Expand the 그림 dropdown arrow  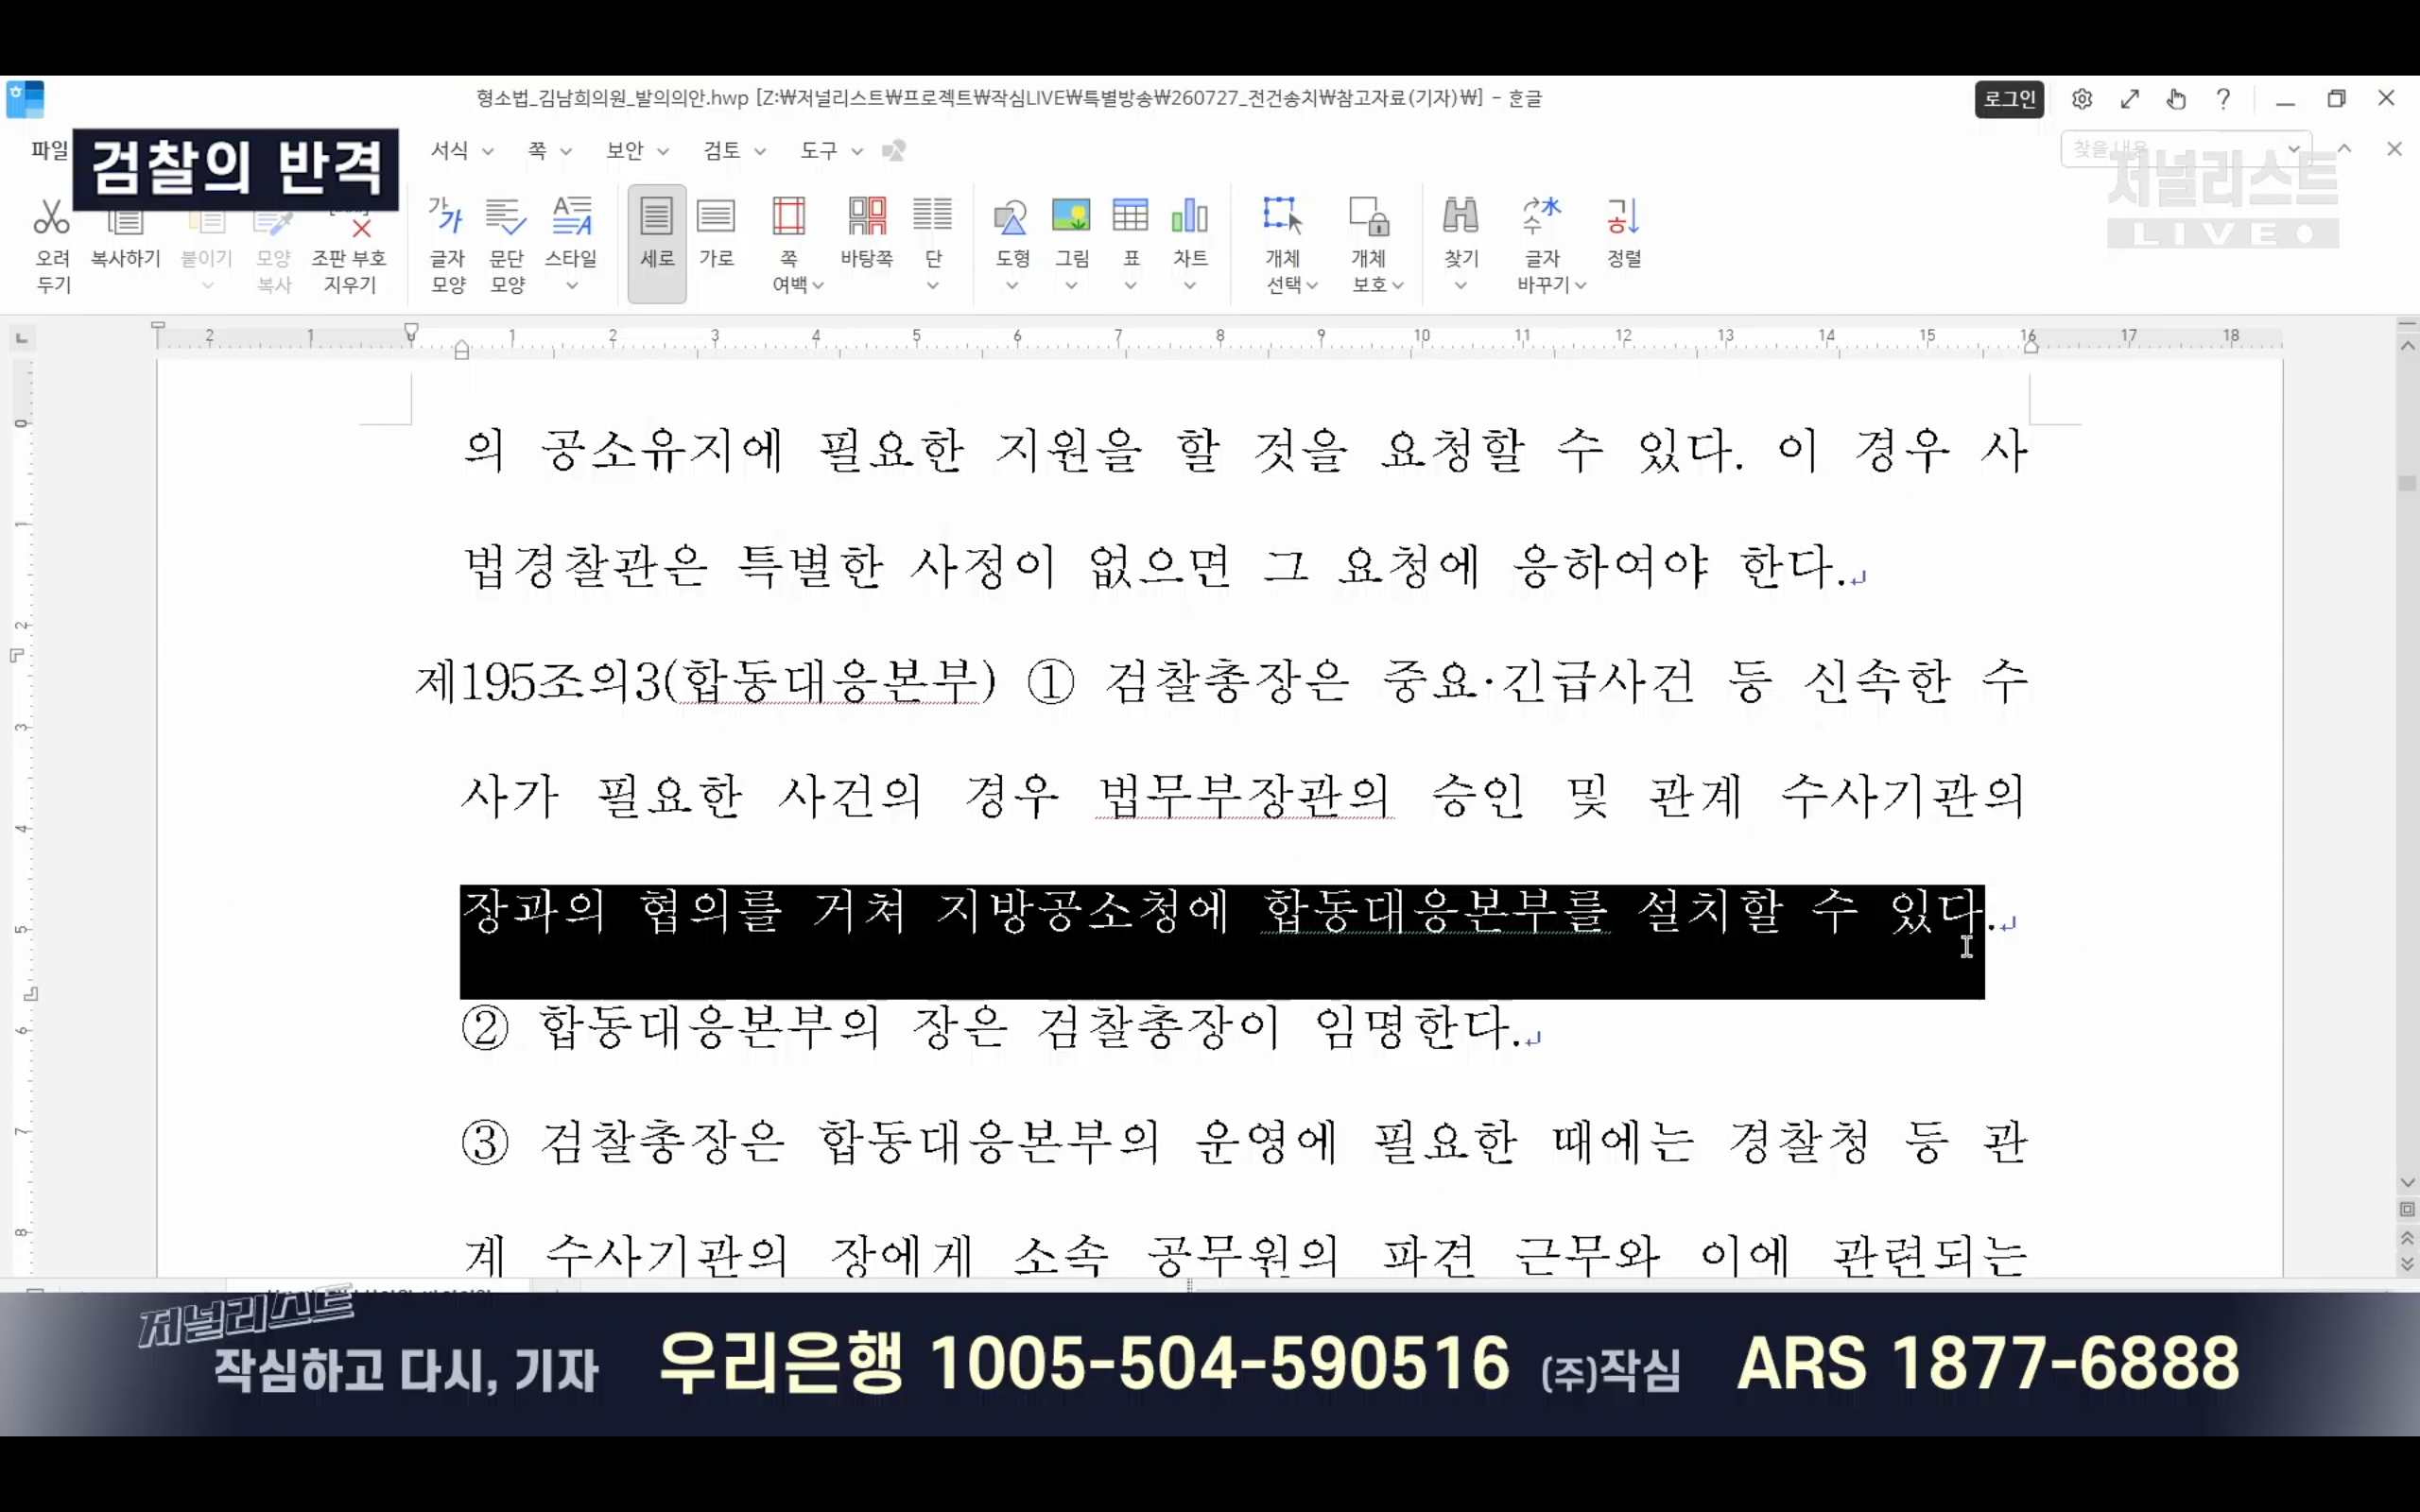(x=1071, y=286)
